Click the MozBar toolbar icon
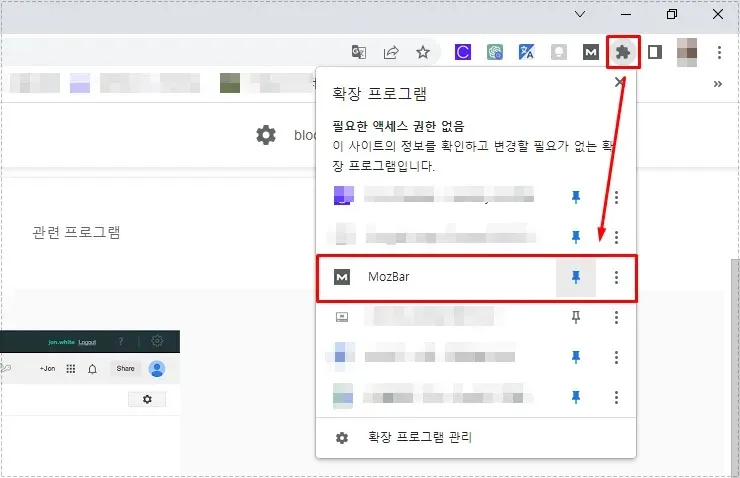This screenshot has width=740, height=478. (x=590, y=52)
